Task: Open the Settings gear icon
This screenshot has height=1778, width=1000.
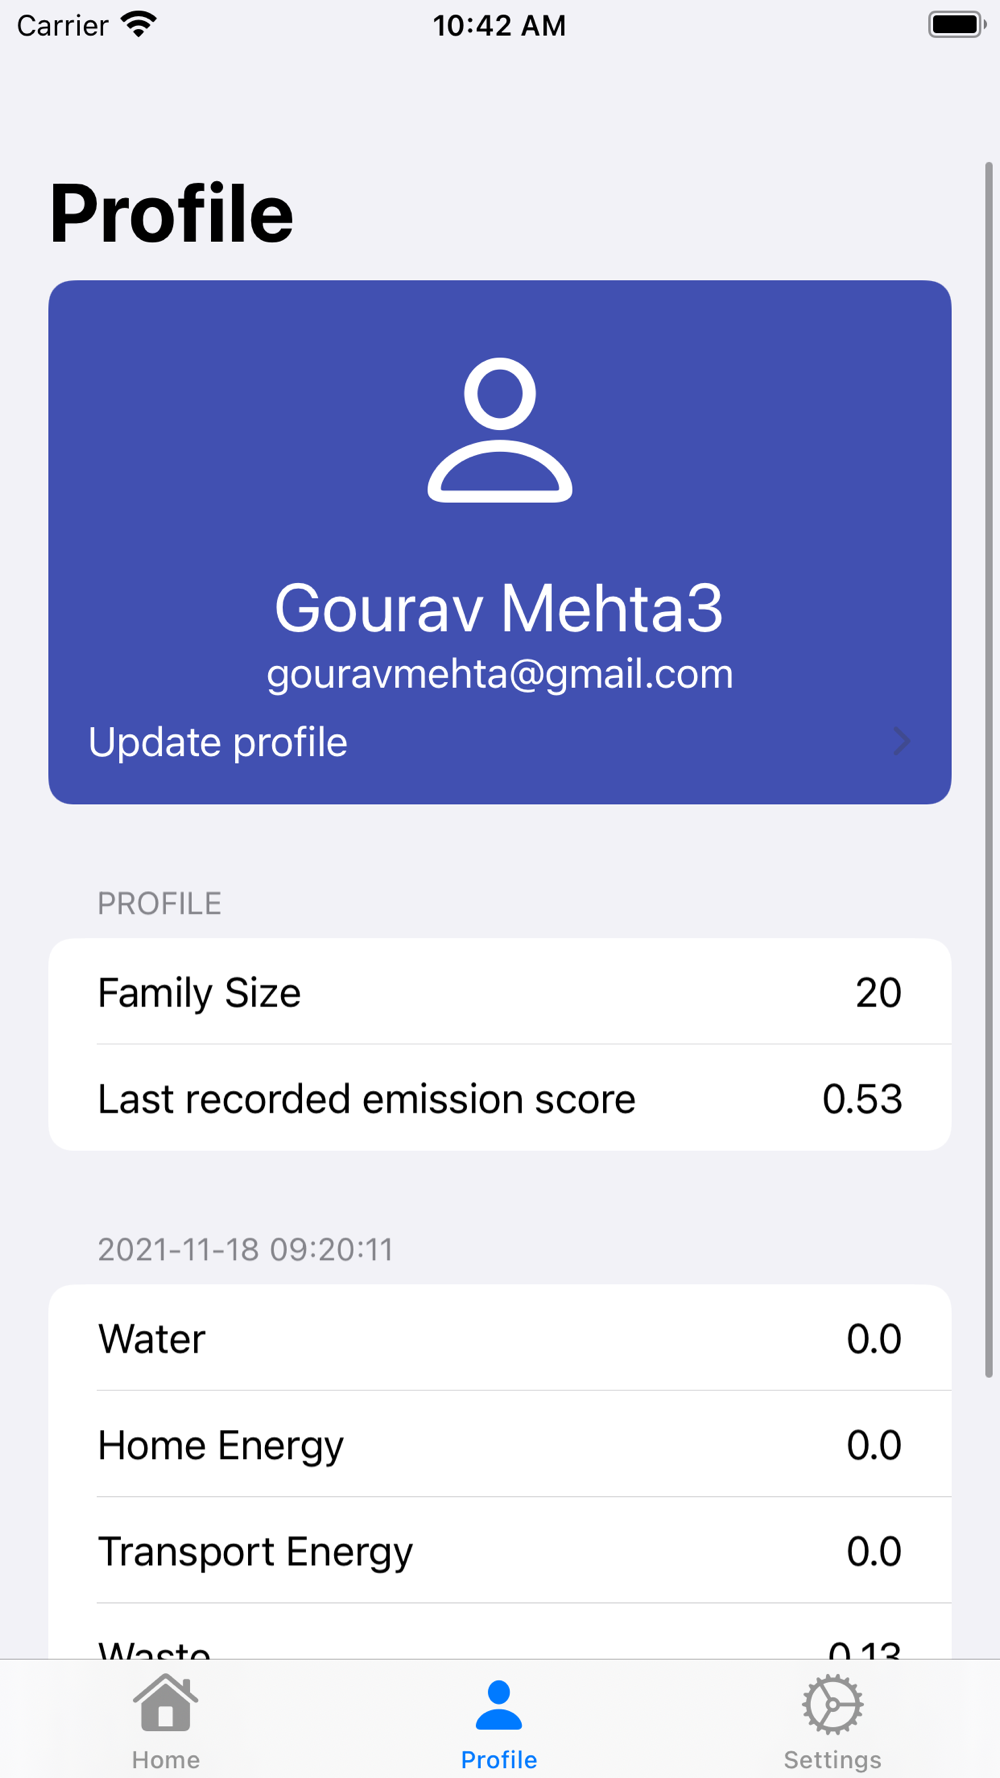Action: (x=832, y=1705)
